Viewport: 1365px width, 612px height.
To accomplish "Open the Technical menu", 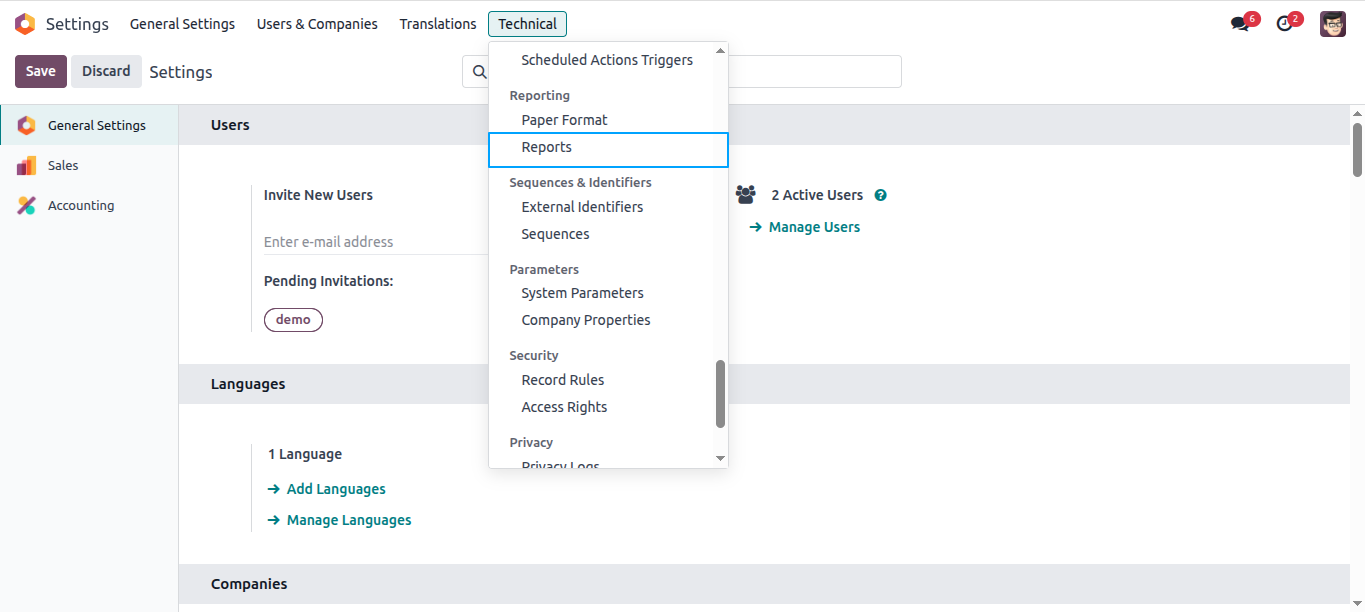I will (527, 24).
